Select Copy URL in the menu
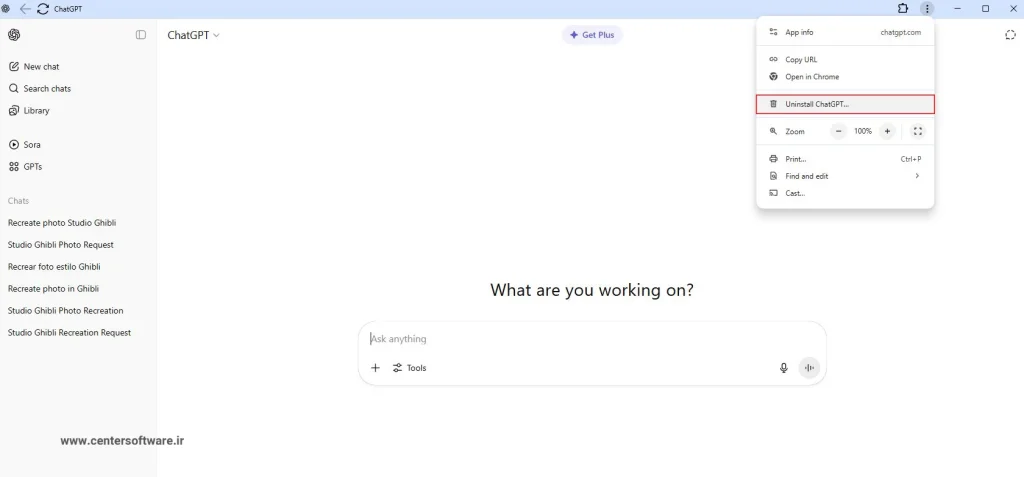Image resolution: width=1024 pixels, height=477 pixels. (x=845, y=59)
